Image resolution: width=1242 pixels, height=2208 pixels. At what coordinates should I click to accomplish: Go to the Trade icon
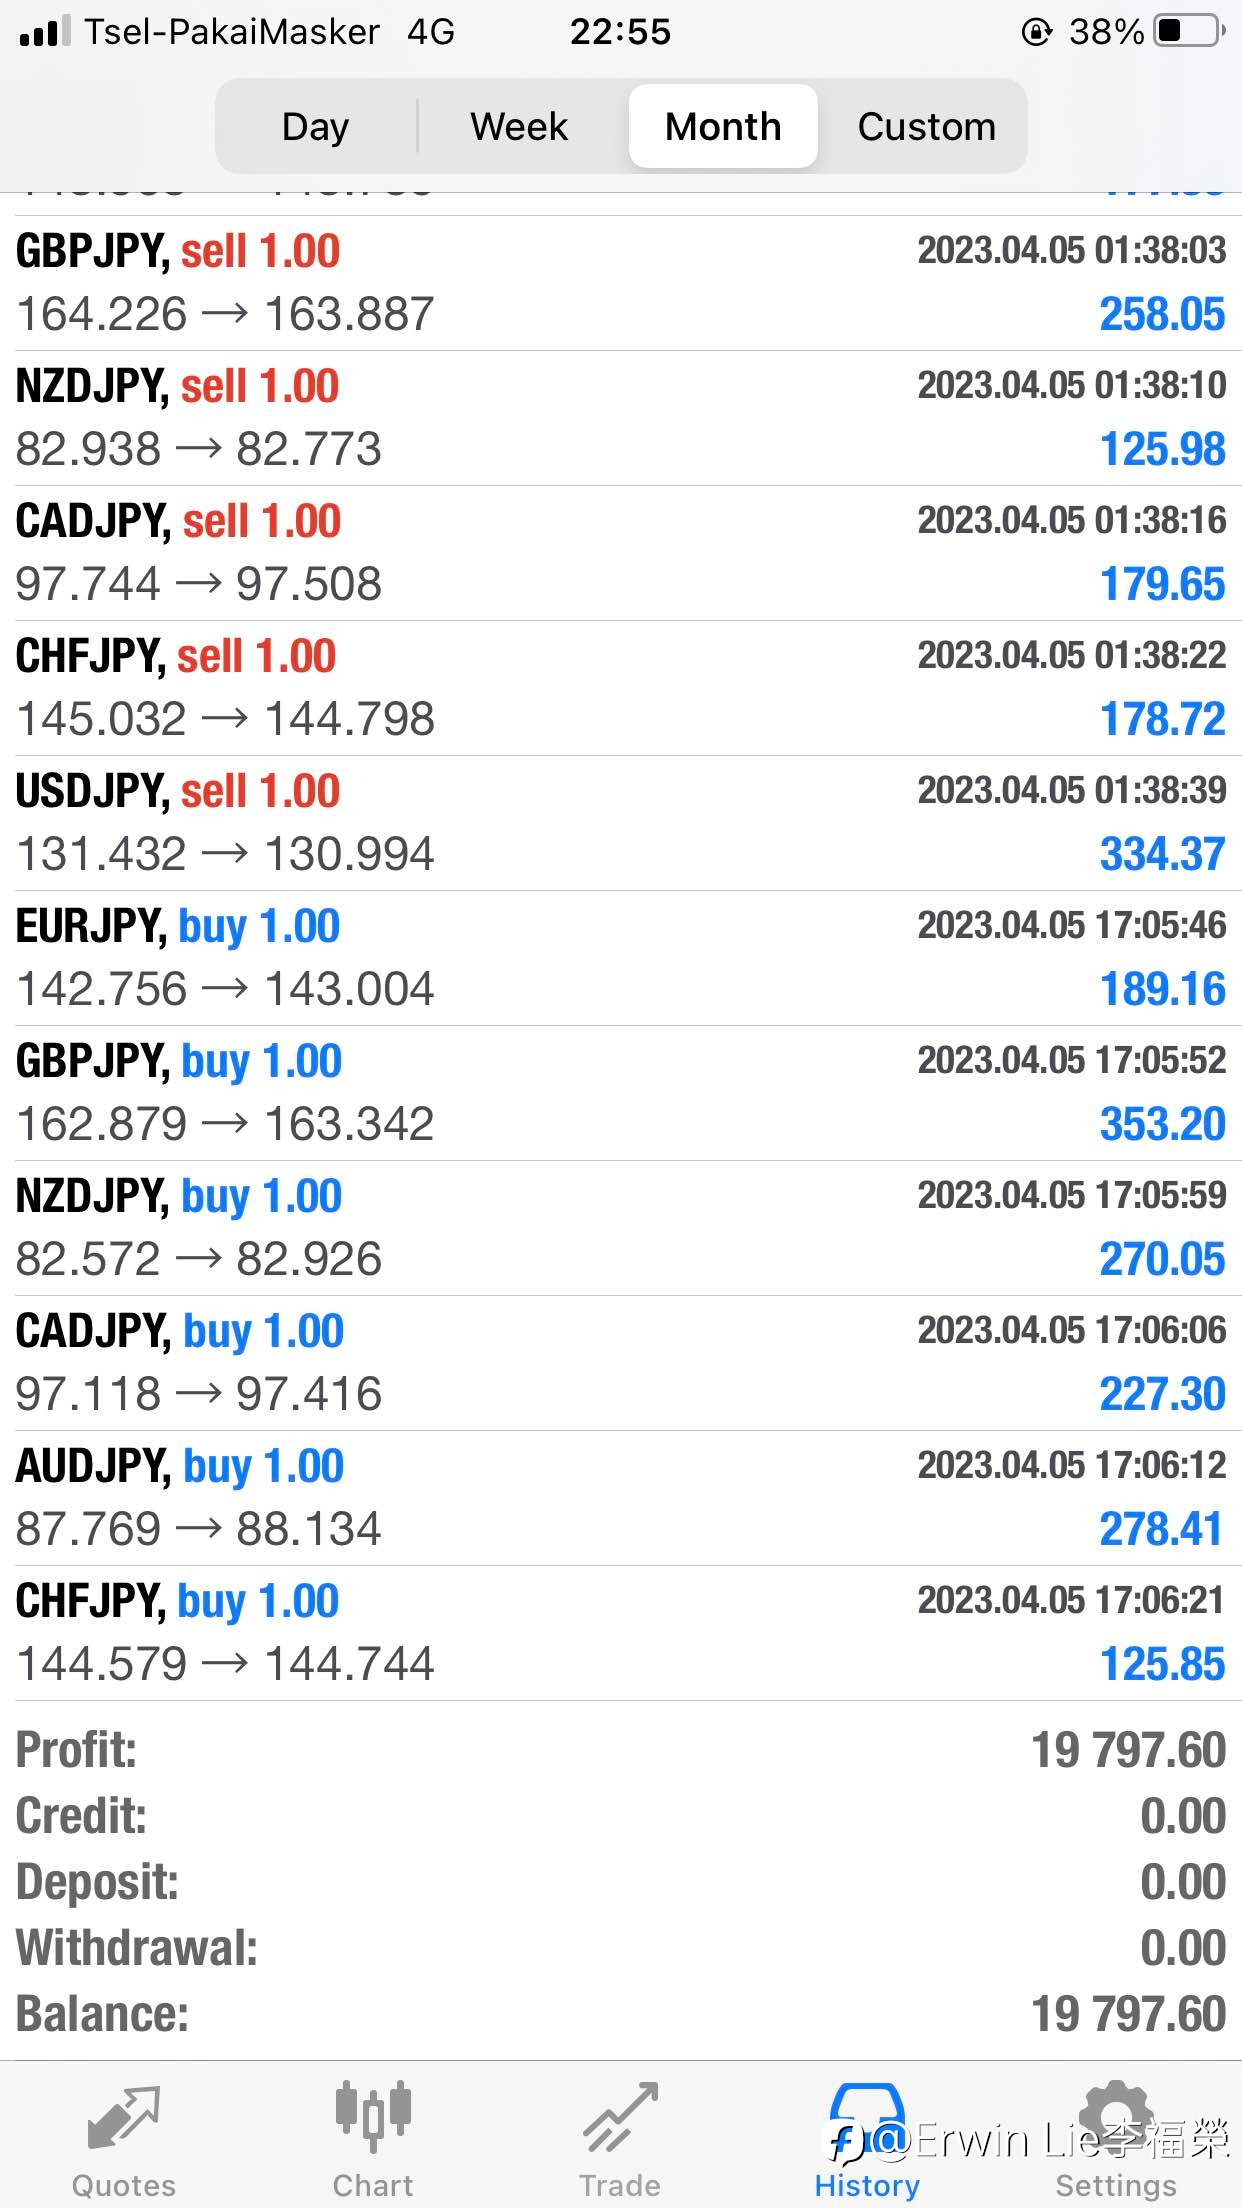tap(620, 2116)
